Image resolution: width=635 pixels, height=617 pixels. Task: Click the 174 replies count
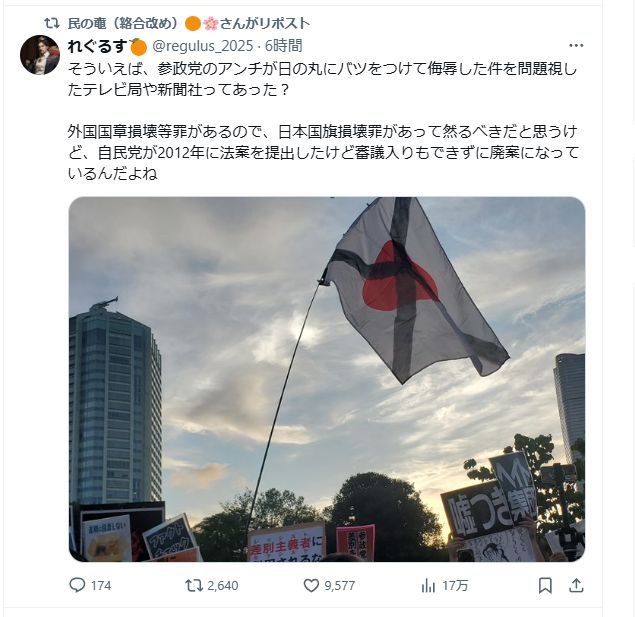pyautogui.click(x=101, y=586)
